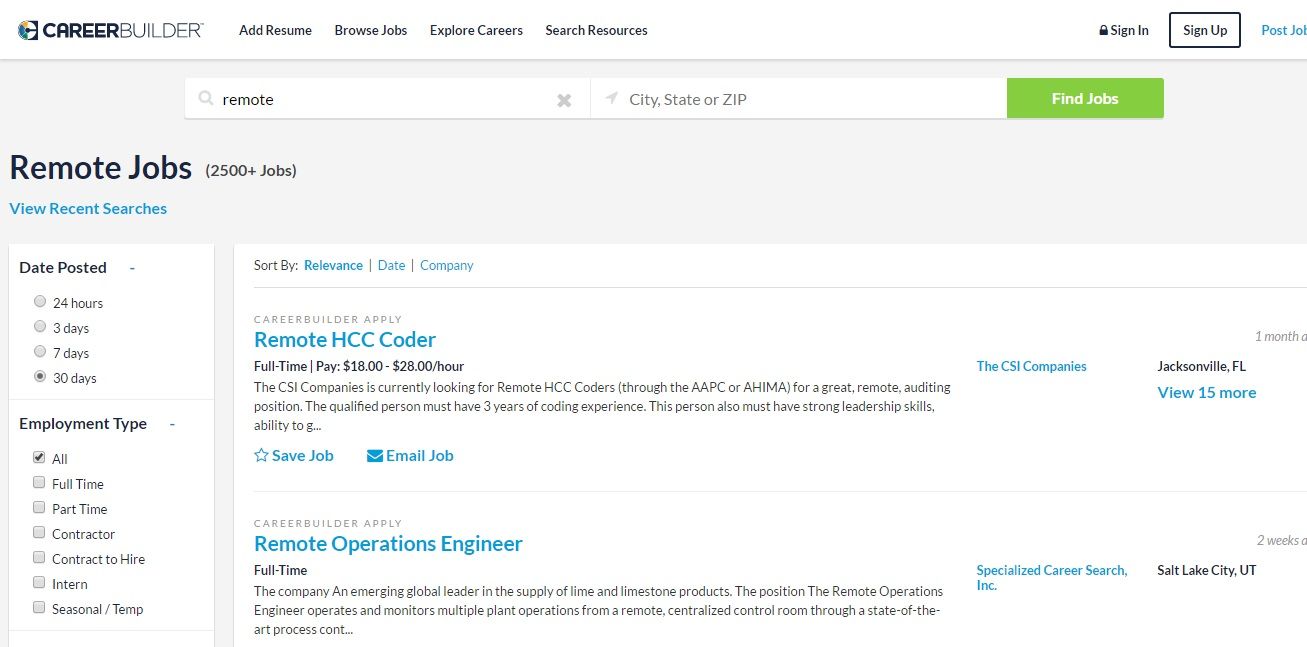Screen dimensions: 1307x647
Task: Click the location arrow icon
Action: click(x=612, y=98)
